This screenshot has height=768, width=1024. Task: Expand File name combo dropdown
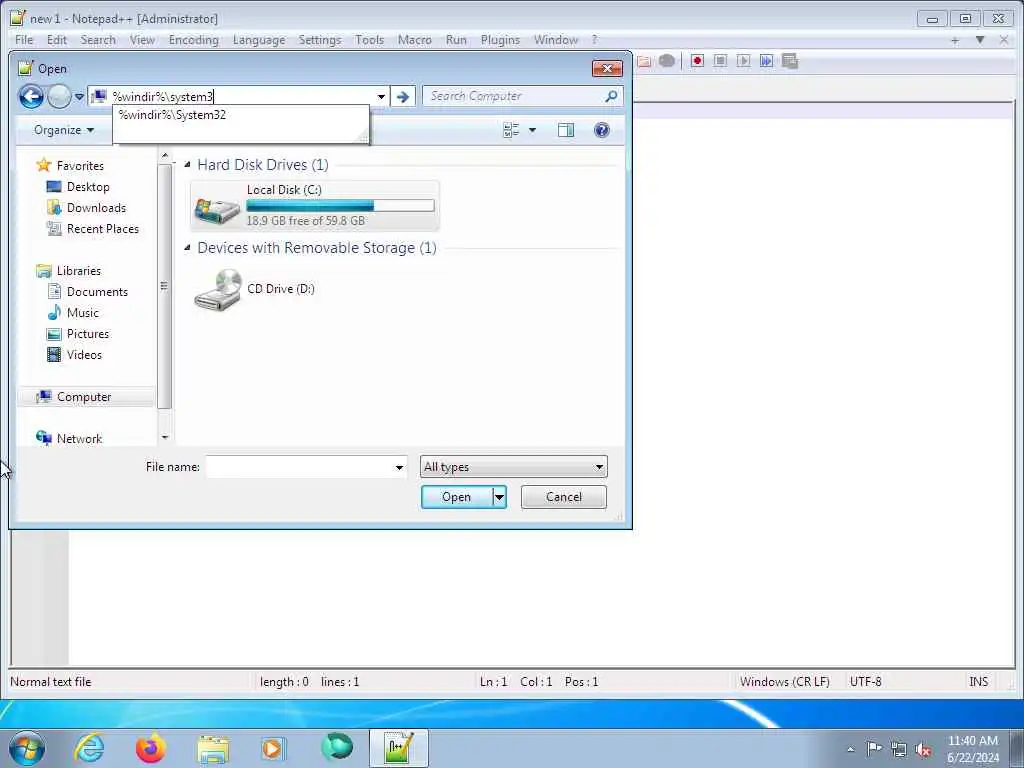pyautogui.click(x=399, y=467)
